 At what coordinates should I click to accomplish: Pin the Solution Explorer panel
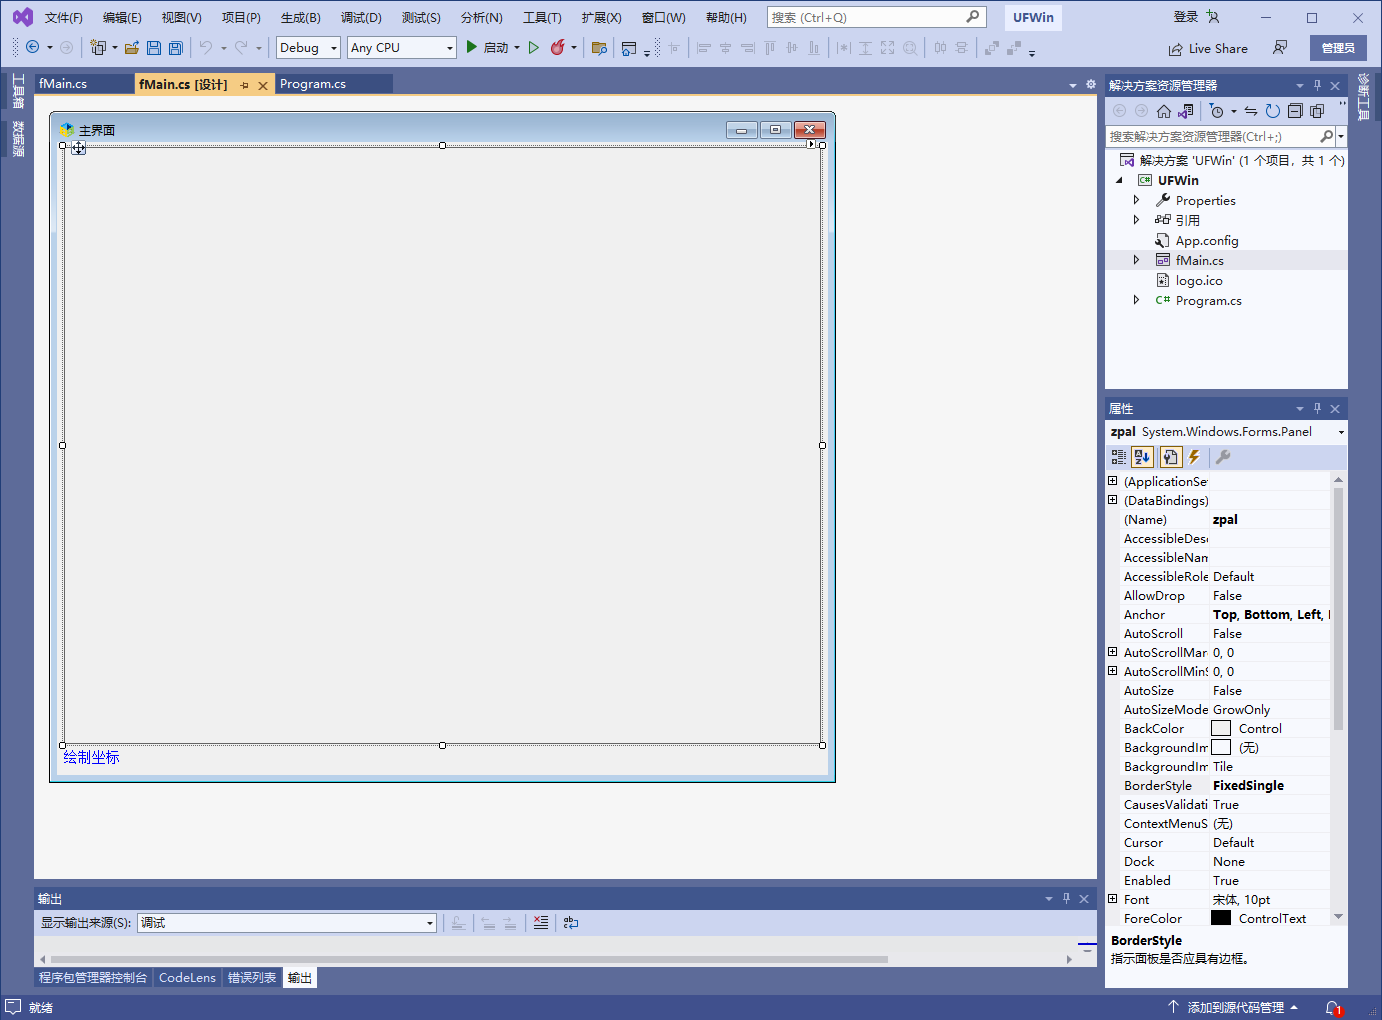1317,86
